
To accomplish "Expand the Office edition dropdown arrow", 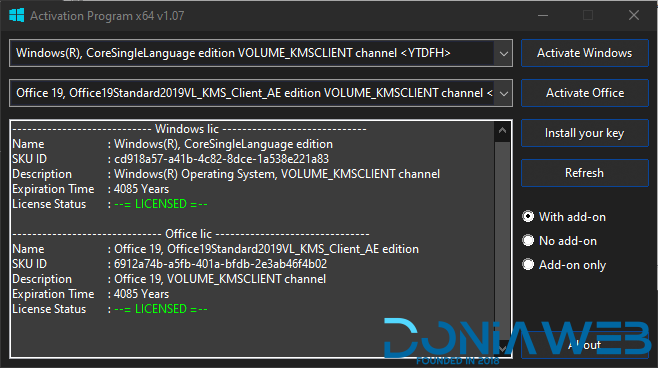I will [x=504, y=93].
